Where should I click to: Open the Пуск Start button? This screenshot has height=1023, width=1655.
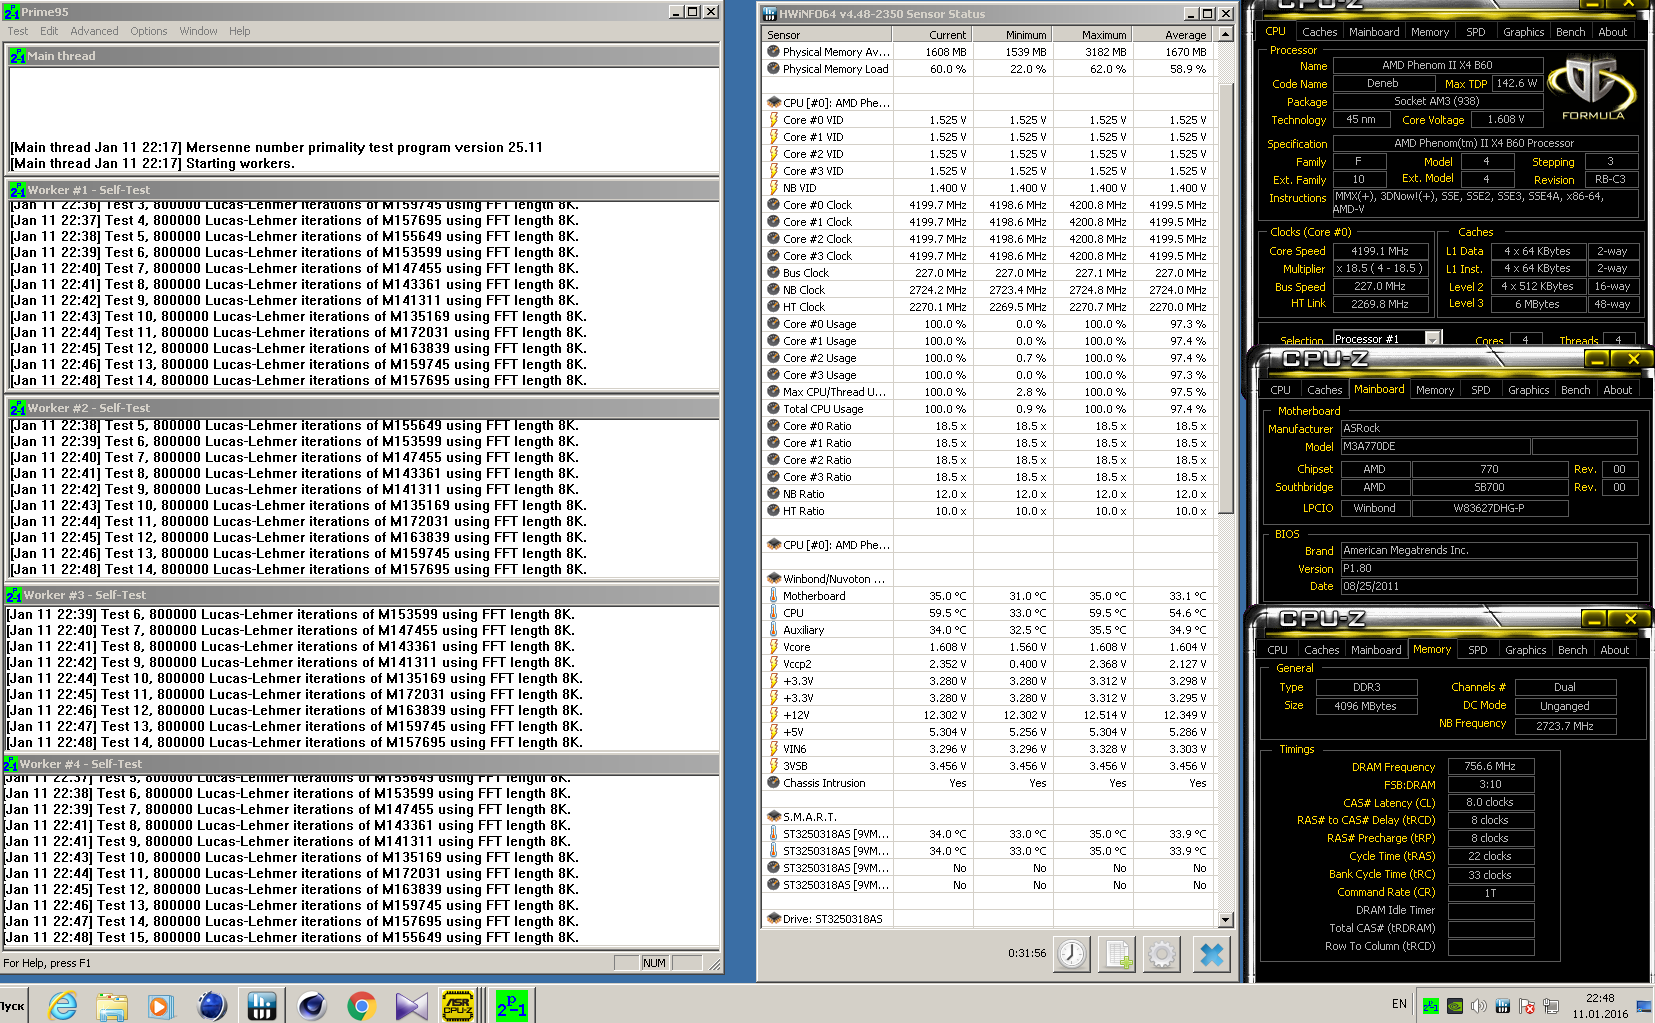click(13, 1005)
